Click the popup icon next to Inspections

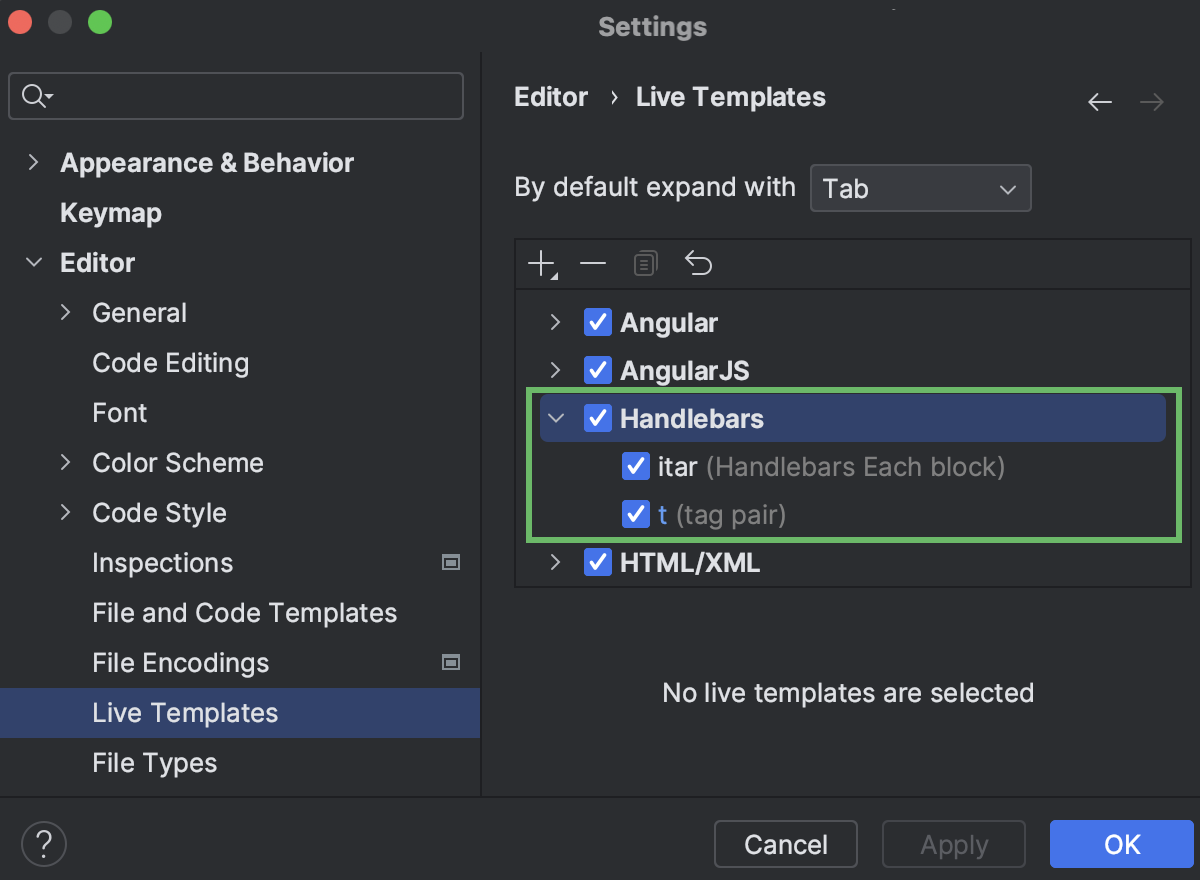pyautogui.click(x=451, y=563)
